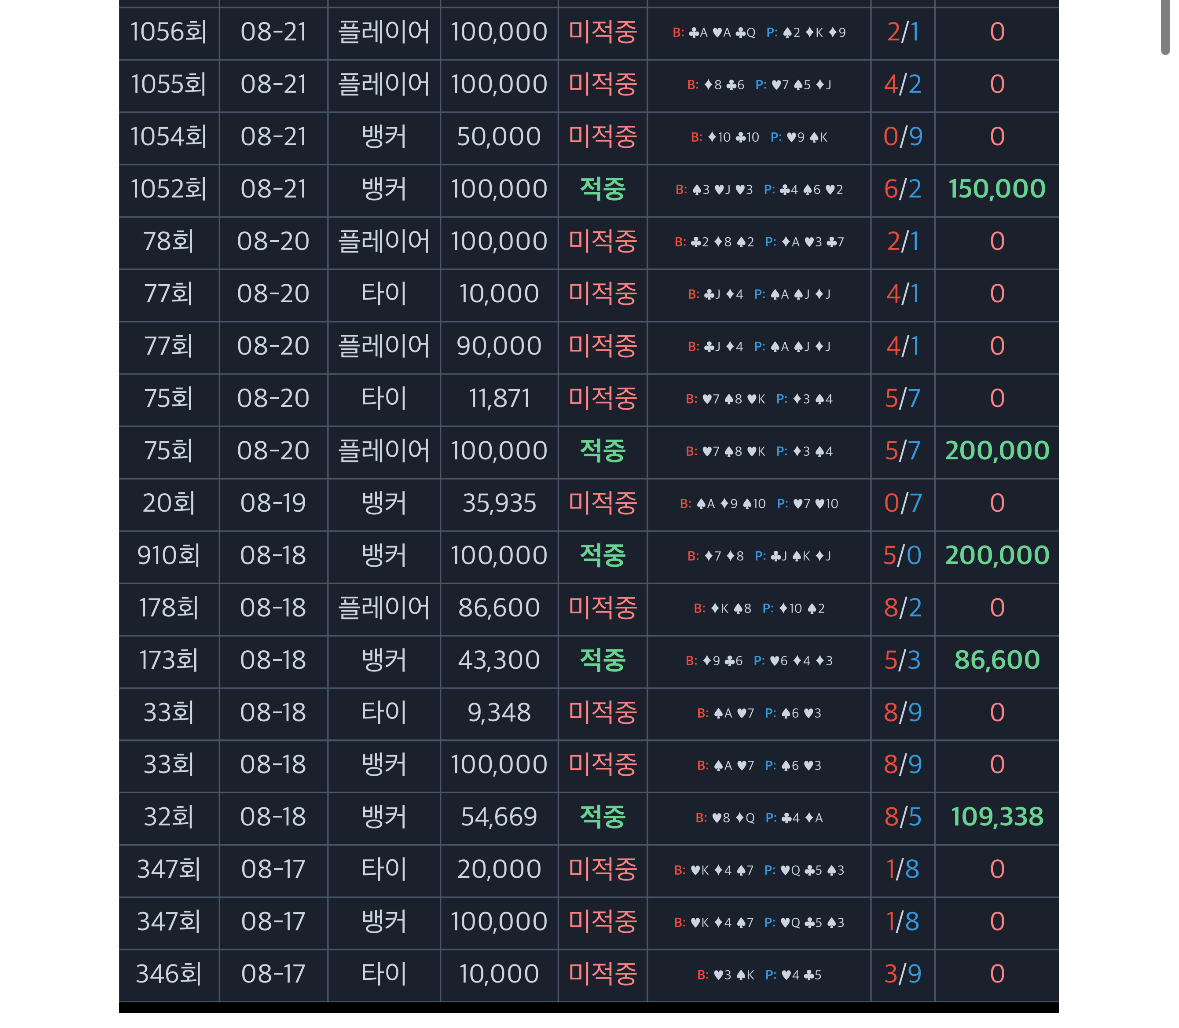Image resolution: width=1179 pixels, height=1028 pixels.
Task: Click the card results in row 20회
Action: point(759,504)
